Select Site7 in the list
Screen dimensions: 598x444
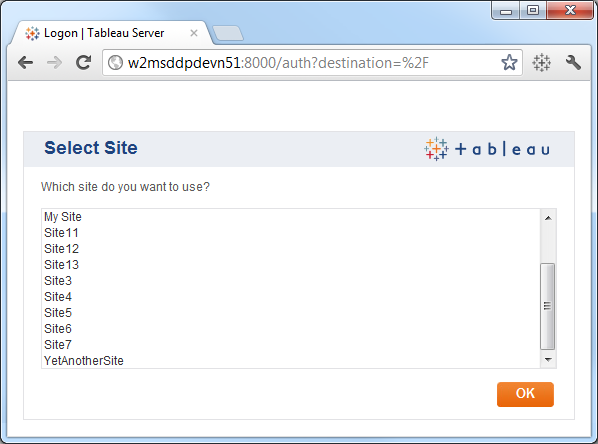point(291,345)
